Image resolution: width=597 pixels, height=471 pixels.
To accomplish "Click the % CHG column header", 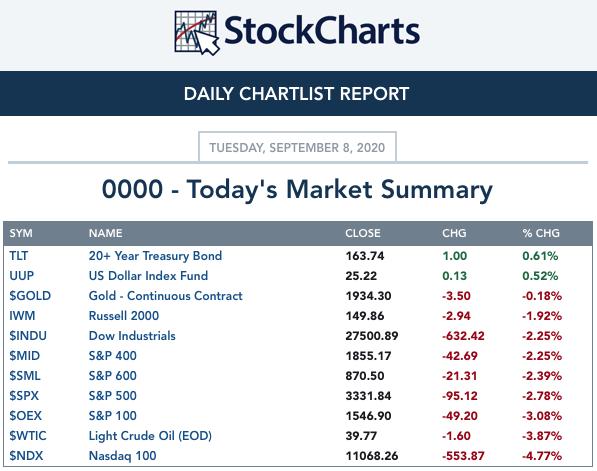I will 541,233.
